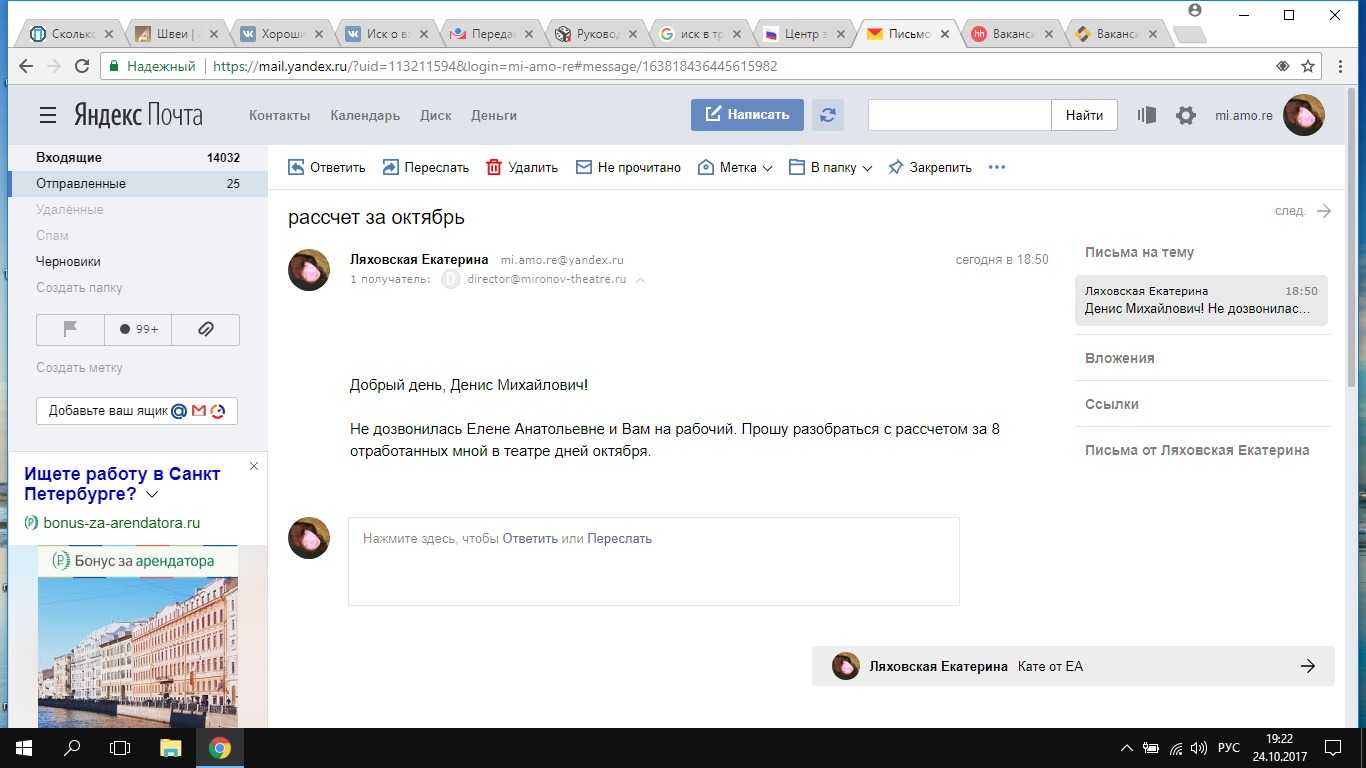Click the Написать compose button

[747, 115]
